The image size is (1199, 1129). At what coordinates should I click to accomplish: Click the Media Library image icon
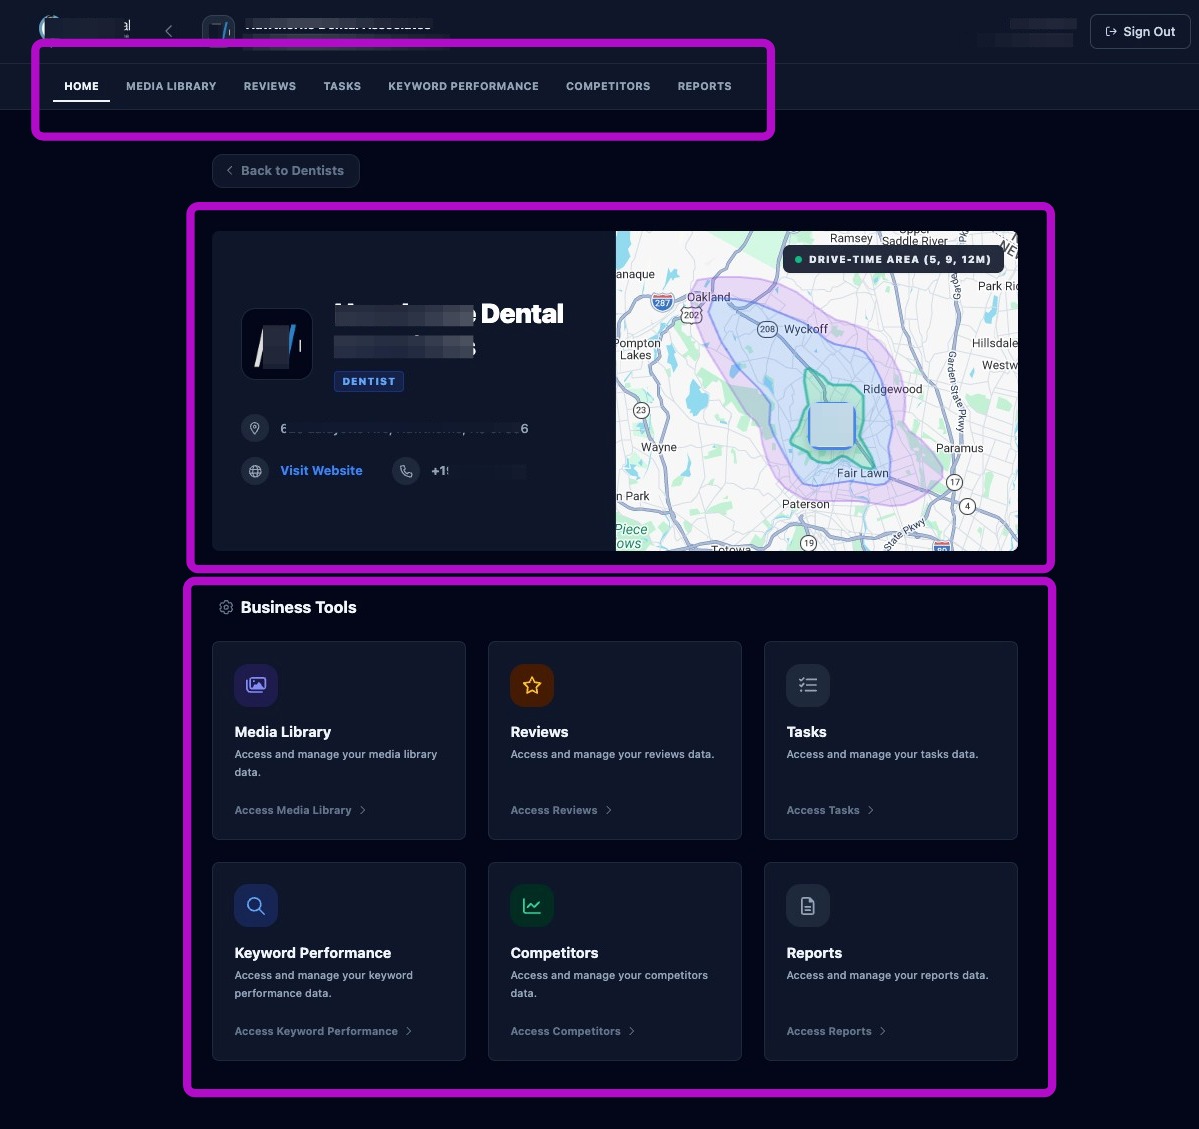[x=256, y=685]
